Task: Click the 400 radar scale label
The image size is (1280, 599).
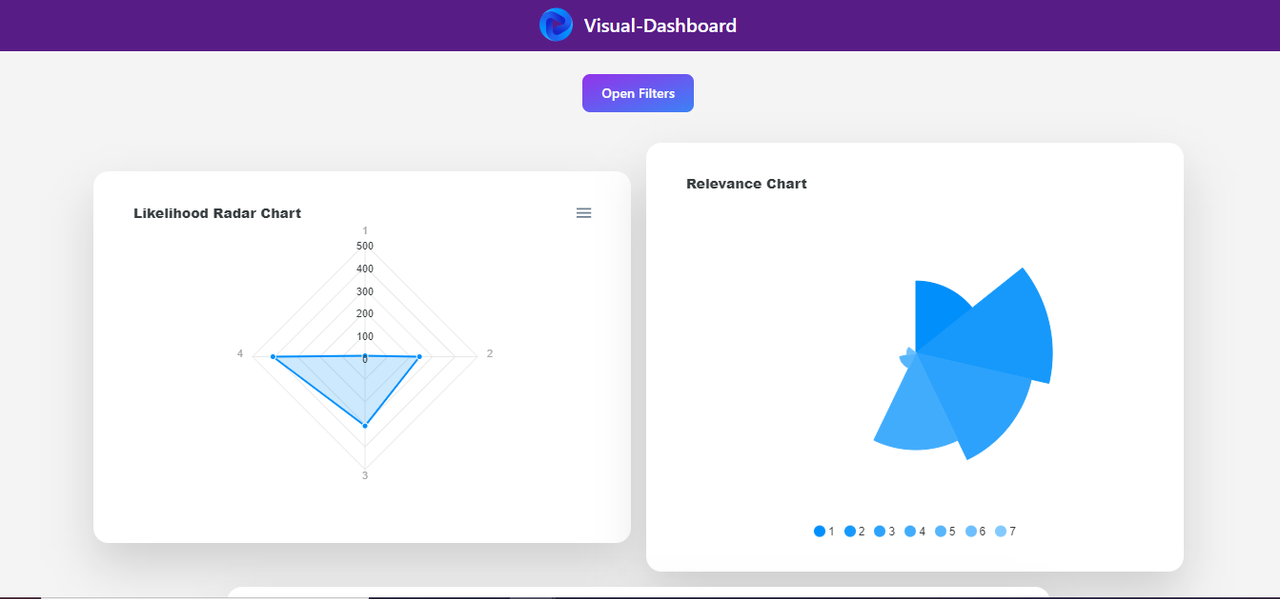Action: click(x=365, y=269)
